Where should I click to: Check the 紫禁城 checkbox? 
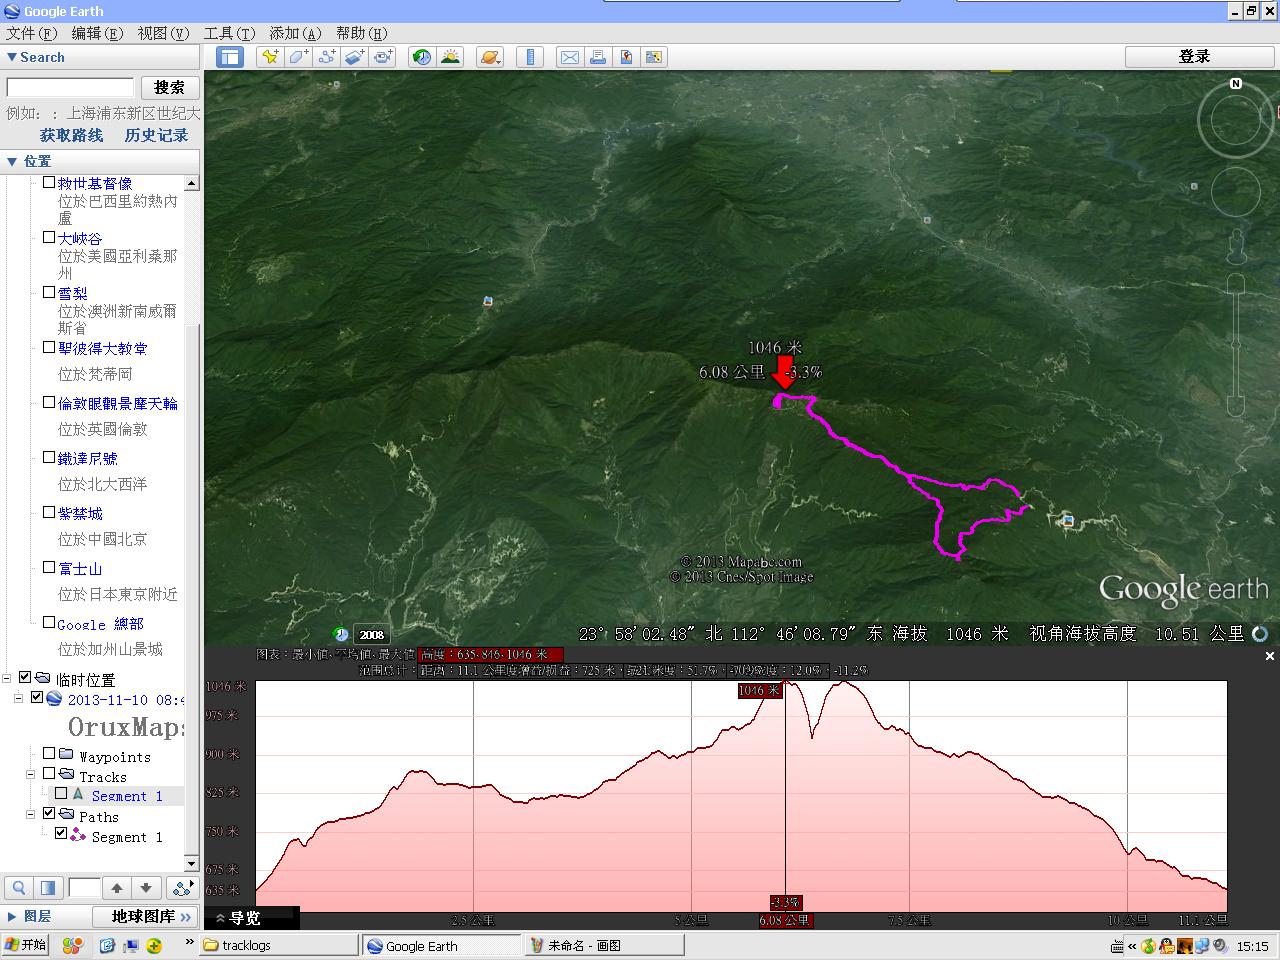(x=49, y=512)
